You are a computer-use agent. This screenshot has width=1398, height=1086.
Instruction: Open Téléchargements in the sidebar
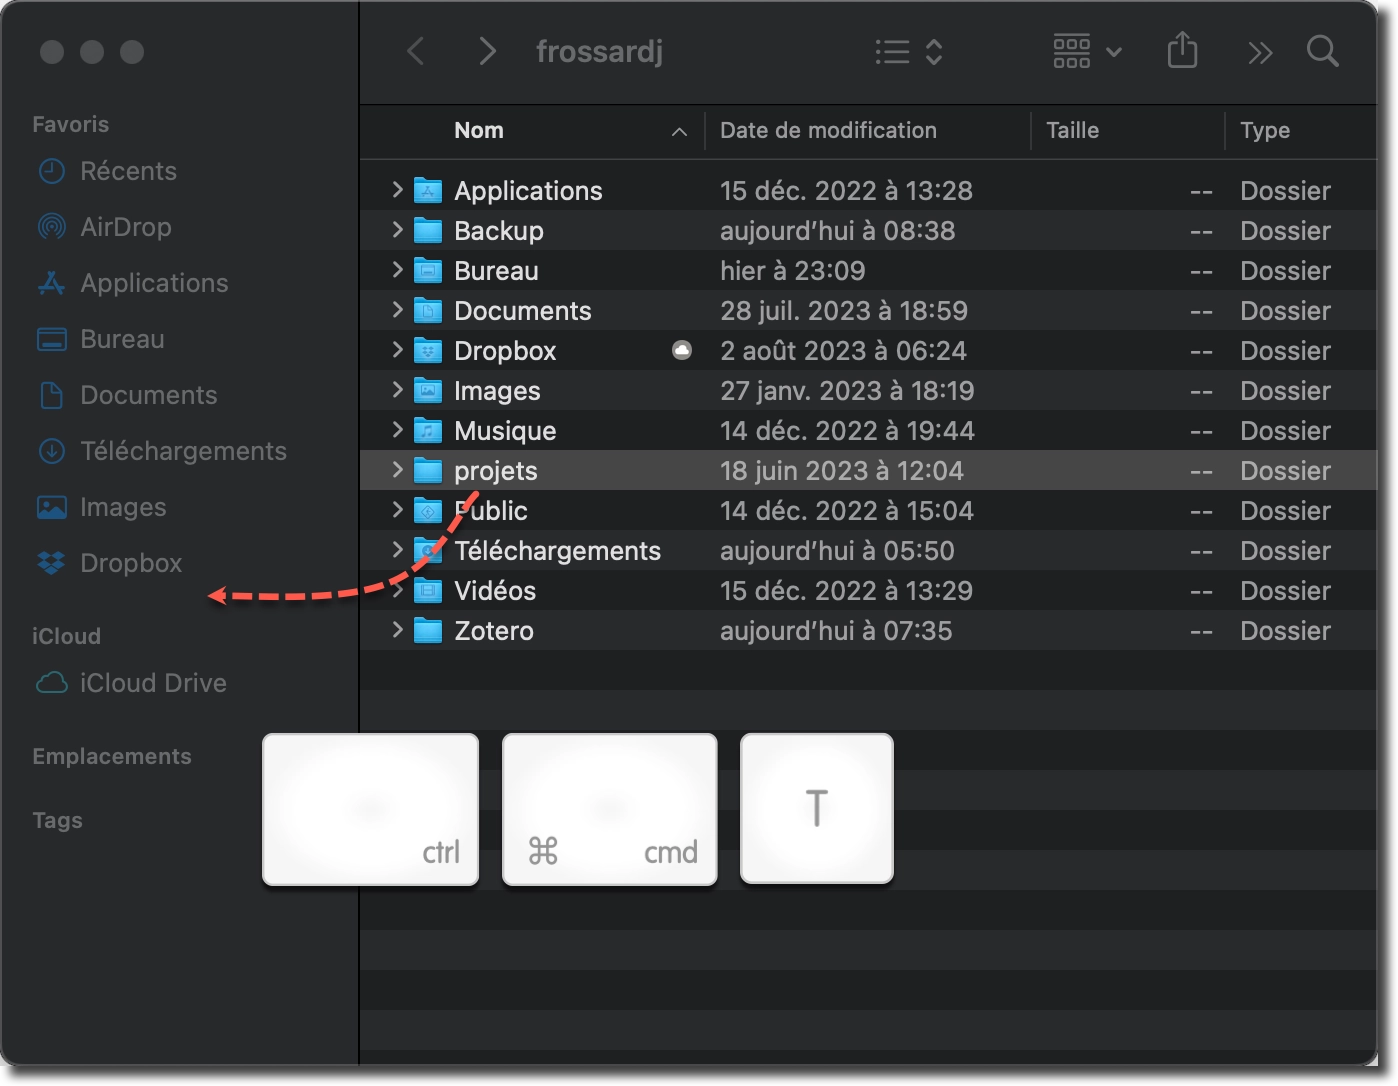[x=161, y=451]
